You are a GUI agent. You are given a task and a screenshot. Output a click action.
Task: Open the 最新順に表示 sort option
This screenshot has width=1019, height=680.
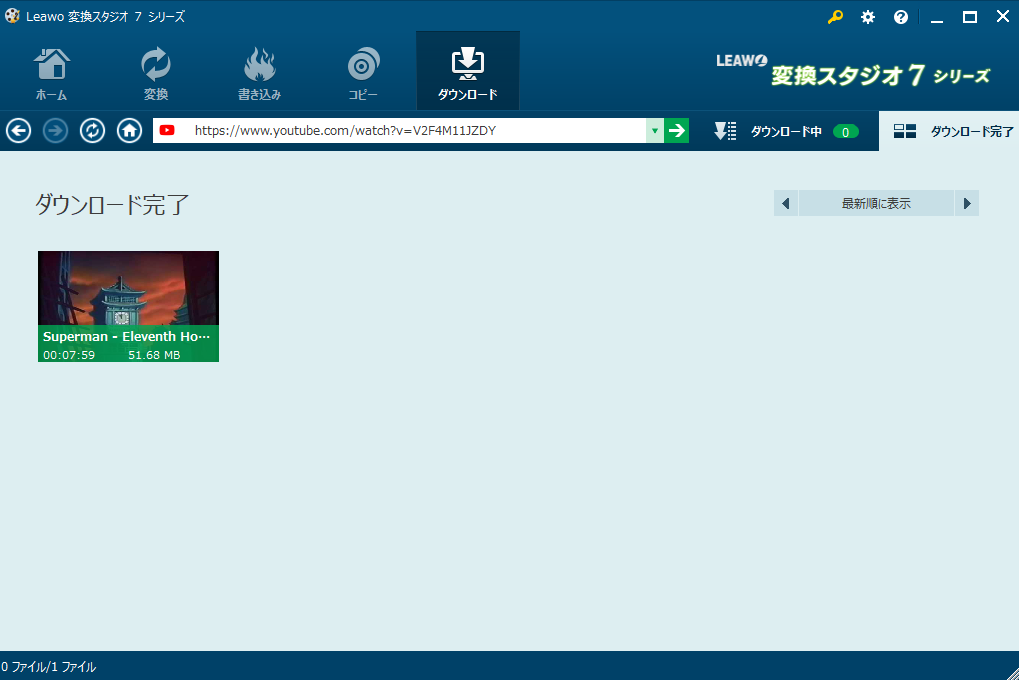(x=876, y=203)
